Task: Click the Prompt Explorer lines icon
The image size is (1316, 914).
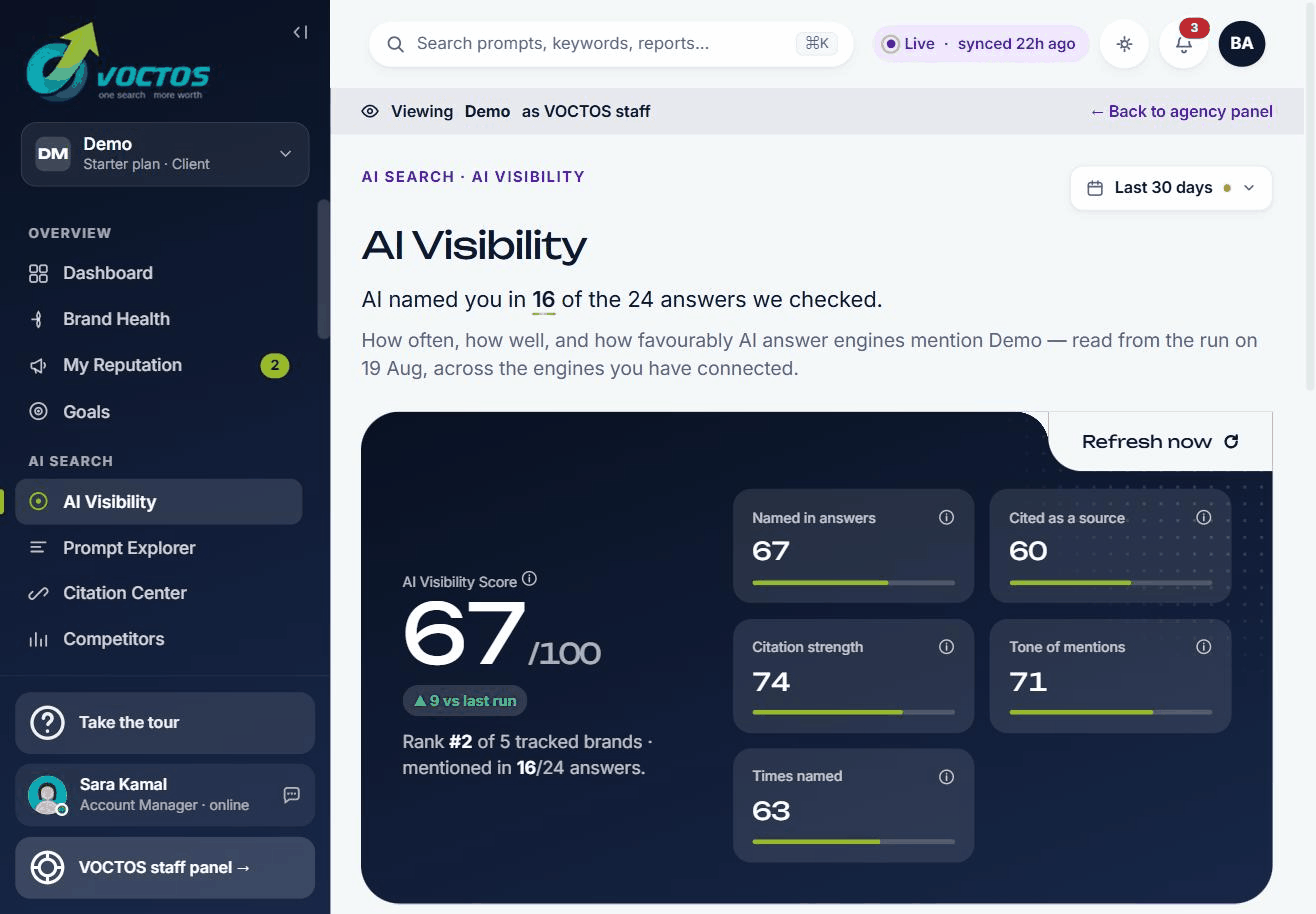Action: click(x=38, y=547)
